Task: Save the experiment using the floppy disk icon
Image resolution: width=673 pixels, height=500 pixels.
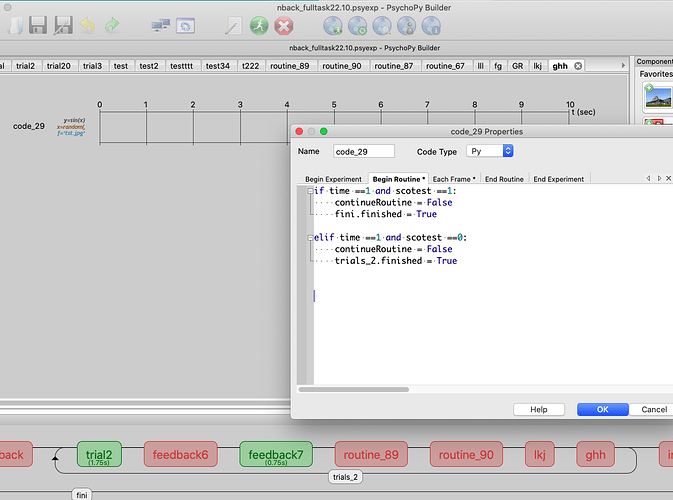Action: pyautogui.click(x=38, y=26)
